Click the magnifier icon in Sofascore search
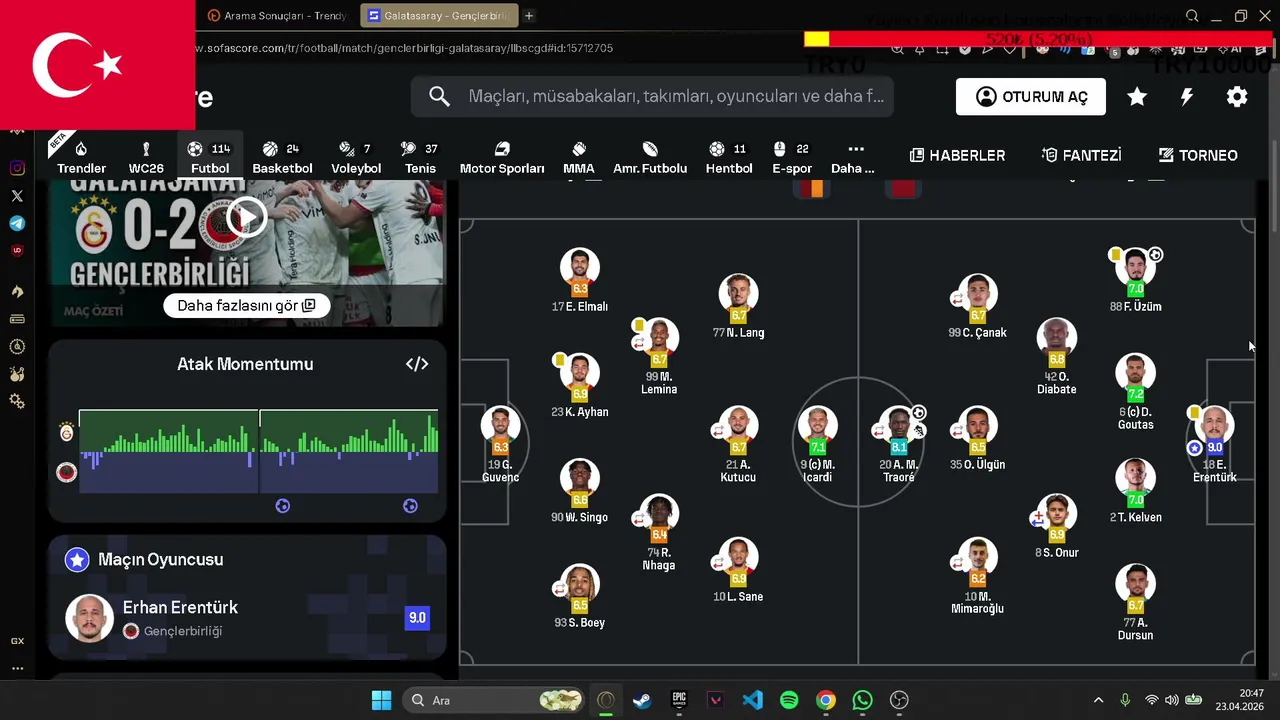Viewport: 1280px width, 720px height. pyautogui.click(x=439, y=96)
